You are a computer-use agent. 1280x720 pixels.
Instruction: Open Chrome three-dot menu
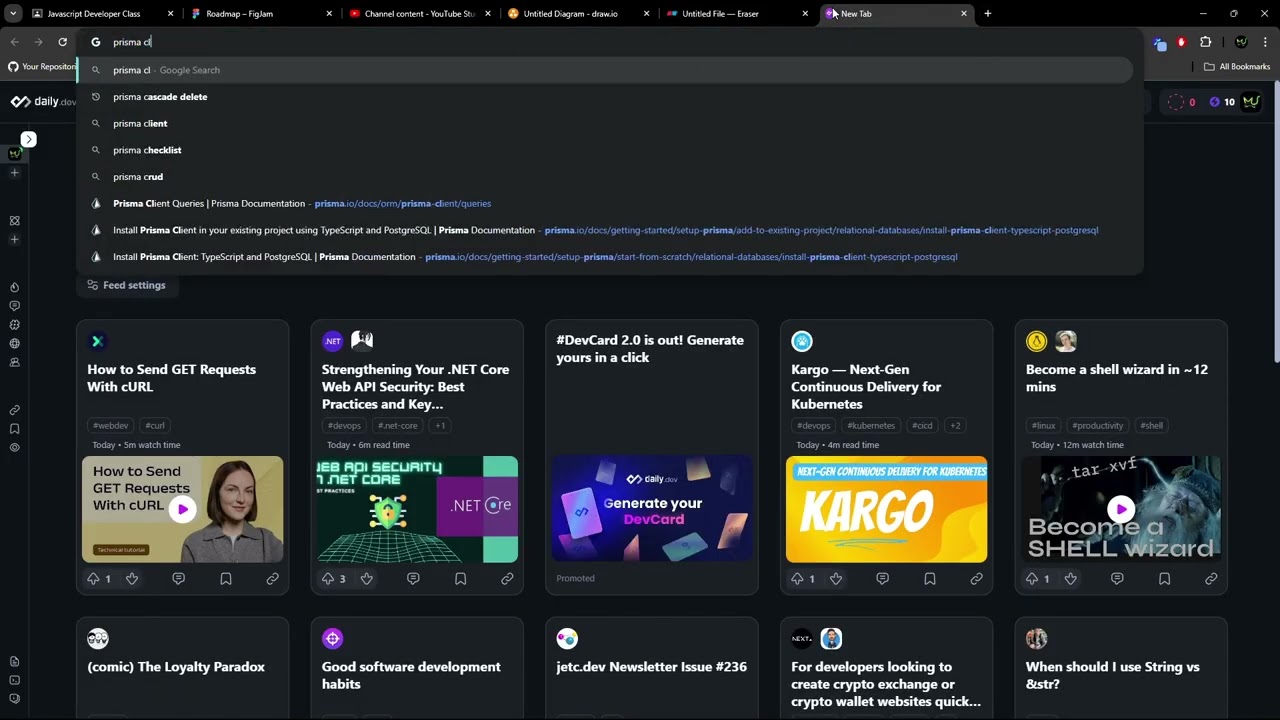tap(1265, 42)
